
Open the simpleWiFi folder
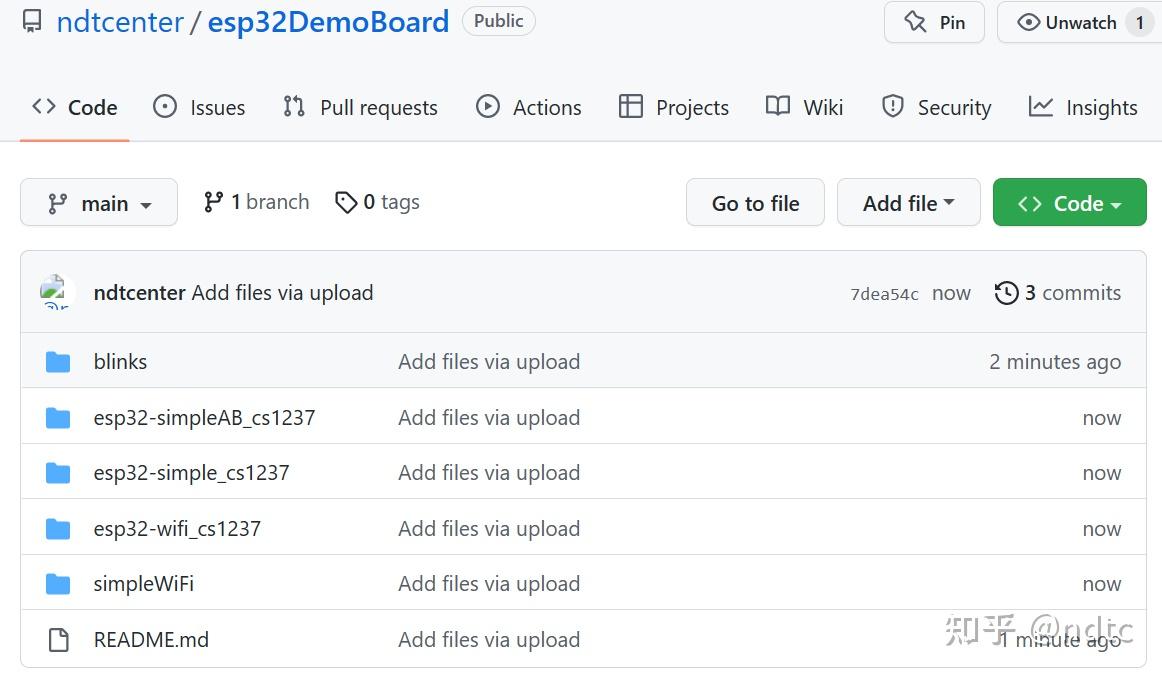click(x=144, y=584)
